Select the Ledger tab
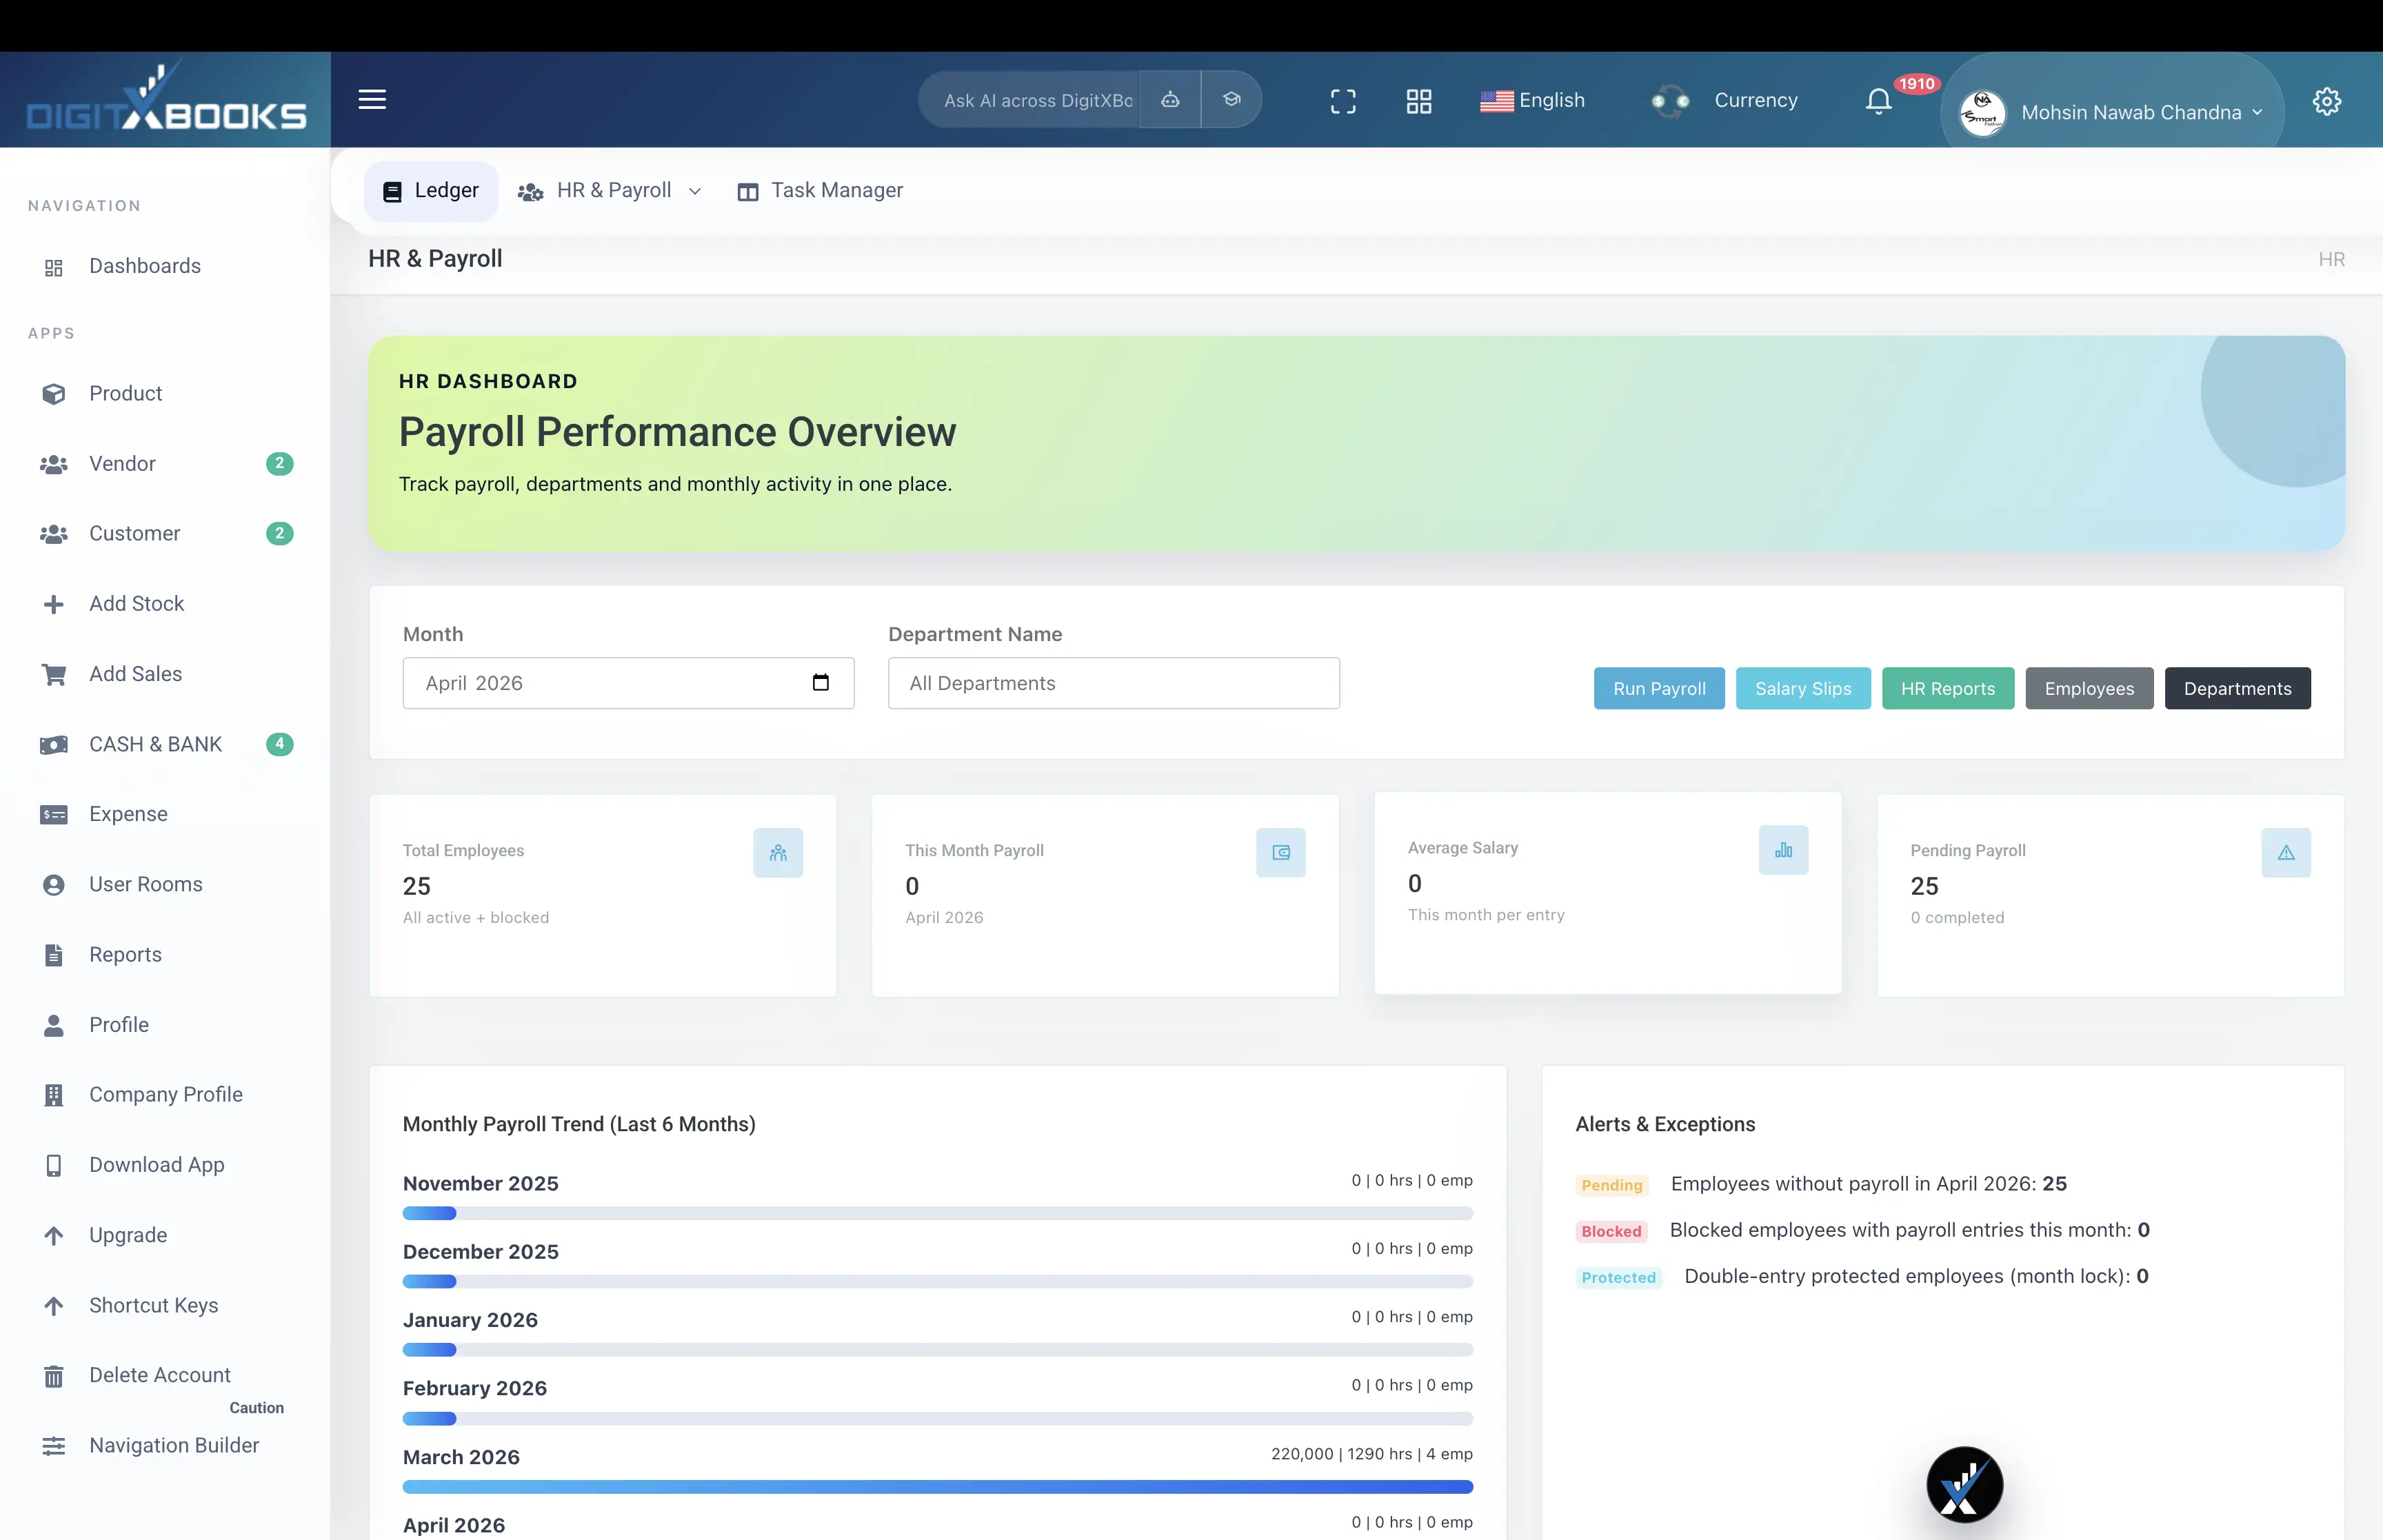 coord(429,190)
